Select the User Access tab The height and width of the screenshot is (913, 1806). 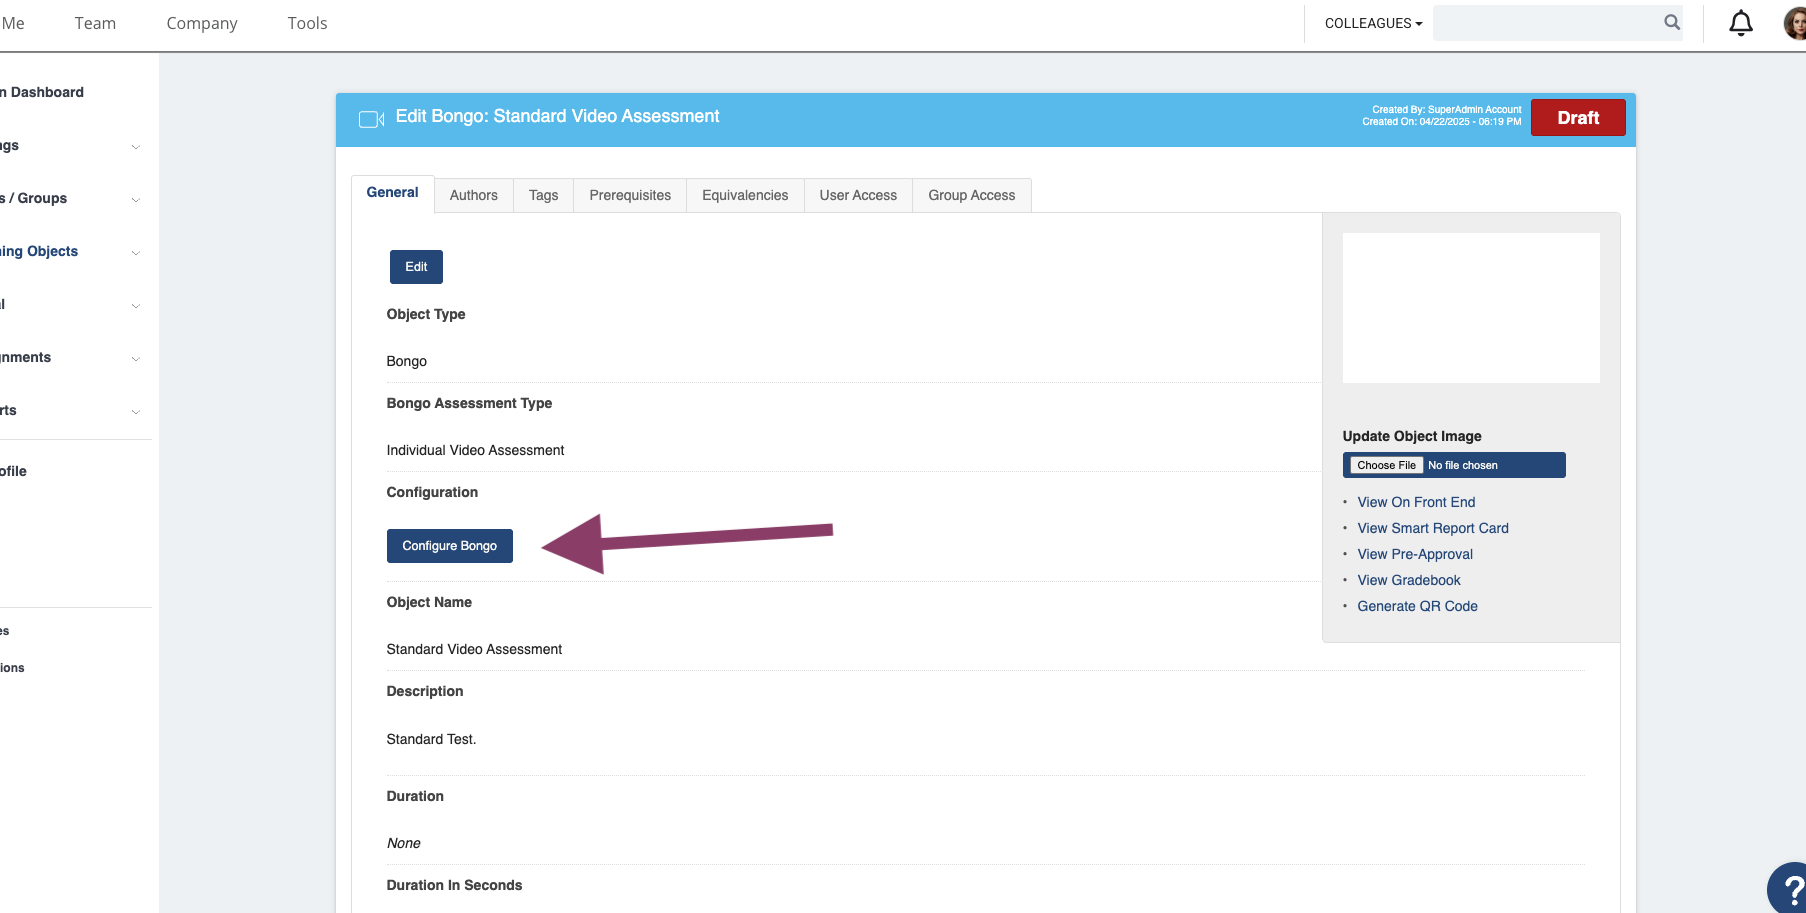point(858,195)
